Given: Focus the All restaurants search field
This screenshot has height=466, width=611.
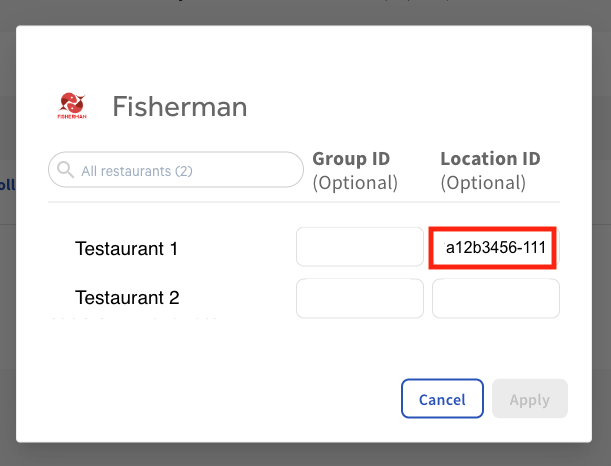Looking at the screenshot, I should 185,170.
